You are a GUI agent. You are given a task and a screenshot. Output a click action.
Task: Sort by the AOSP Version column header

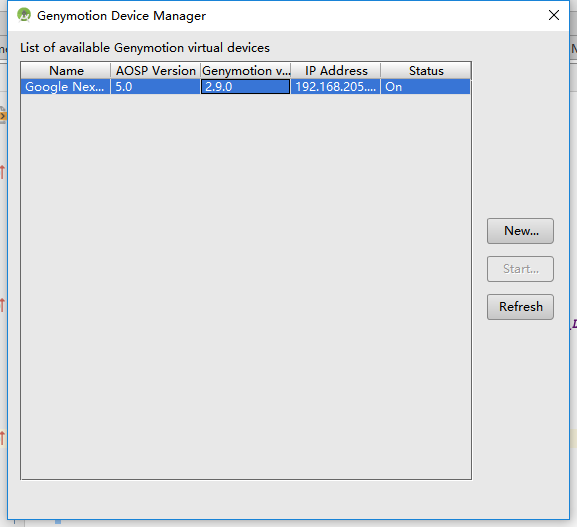[156, 71]
